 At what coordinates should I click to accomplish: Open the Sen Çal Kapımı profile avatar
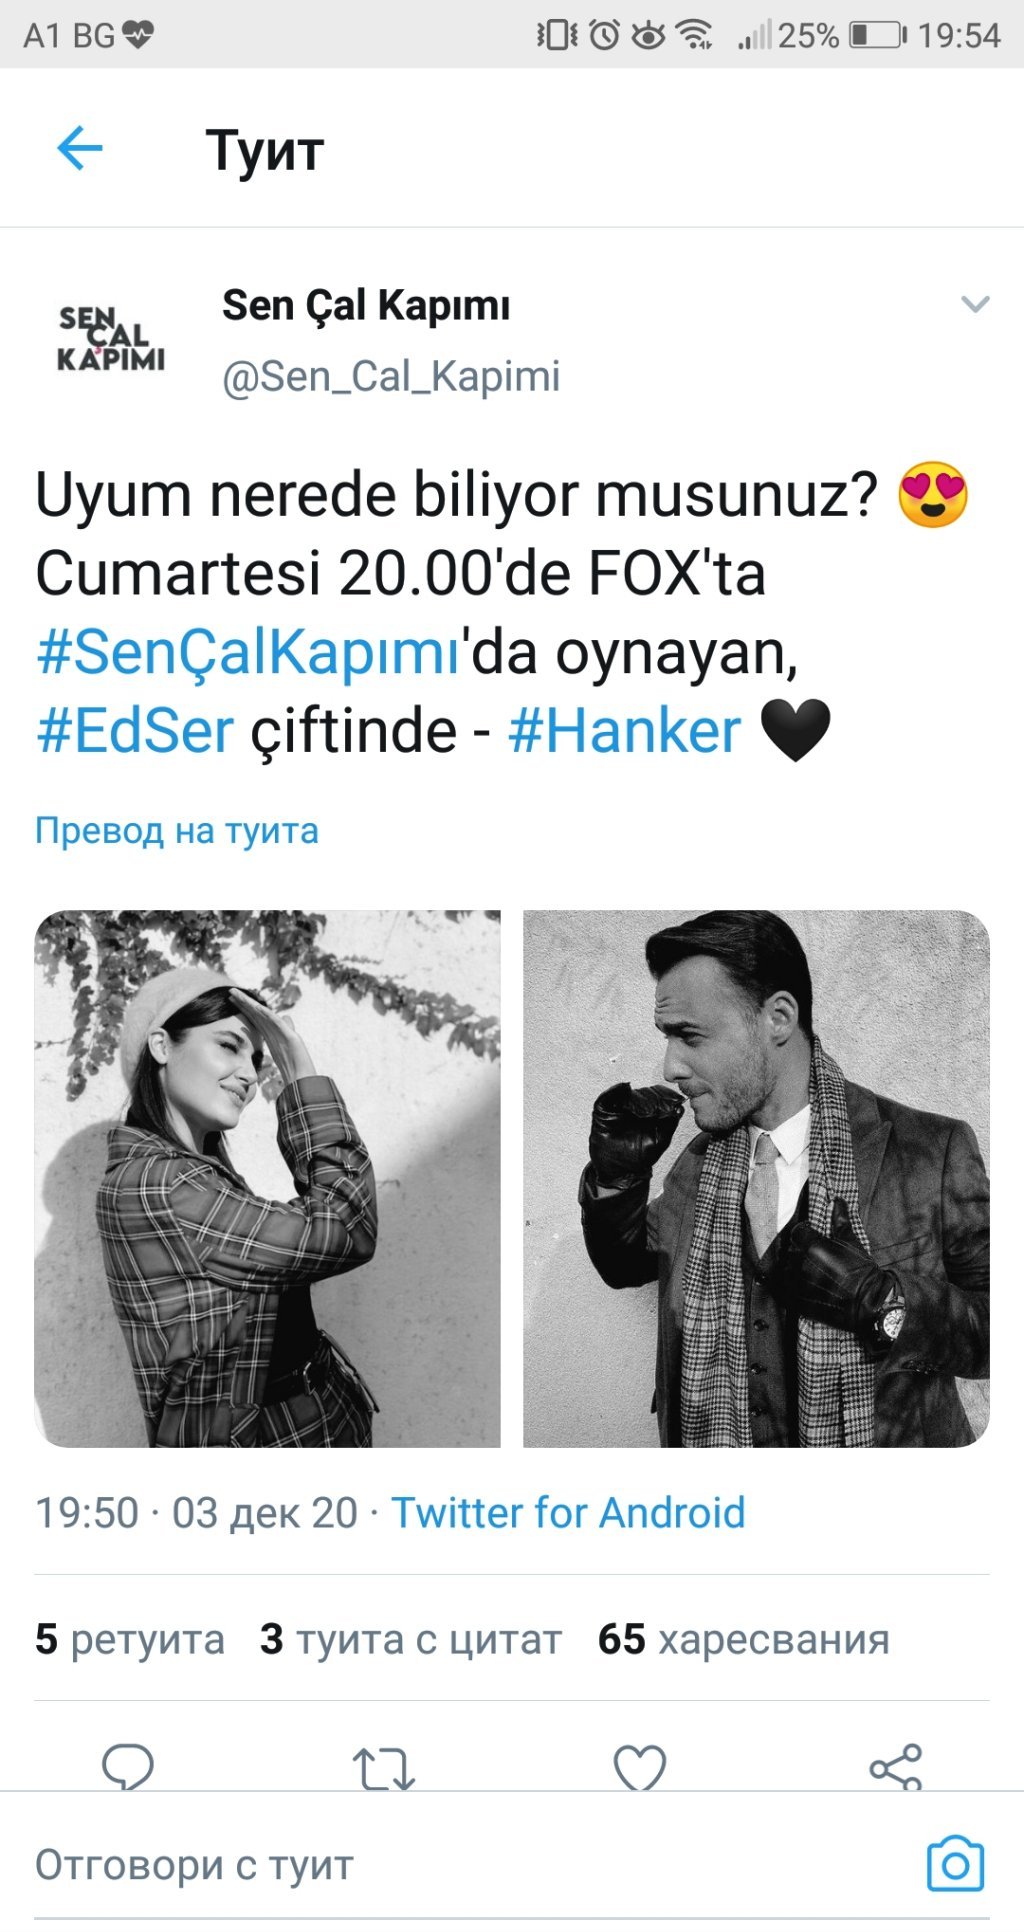pos(110,340)
